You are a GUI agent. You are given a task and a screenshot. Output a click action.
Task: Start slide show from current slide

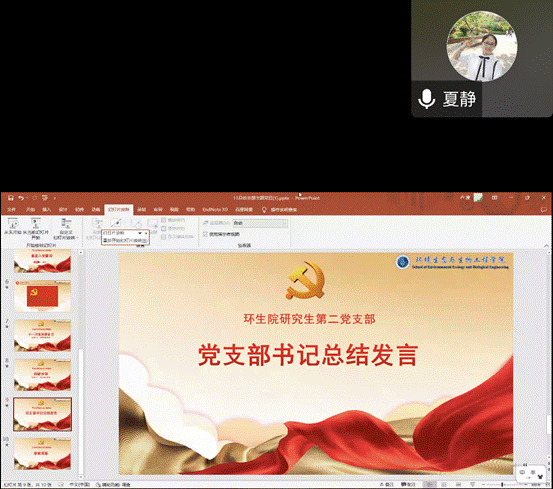(x=36, y=228)
